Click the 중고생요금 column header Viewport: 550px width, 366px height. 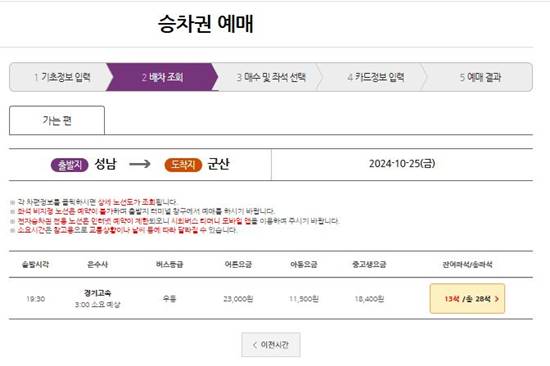point(369,264)
